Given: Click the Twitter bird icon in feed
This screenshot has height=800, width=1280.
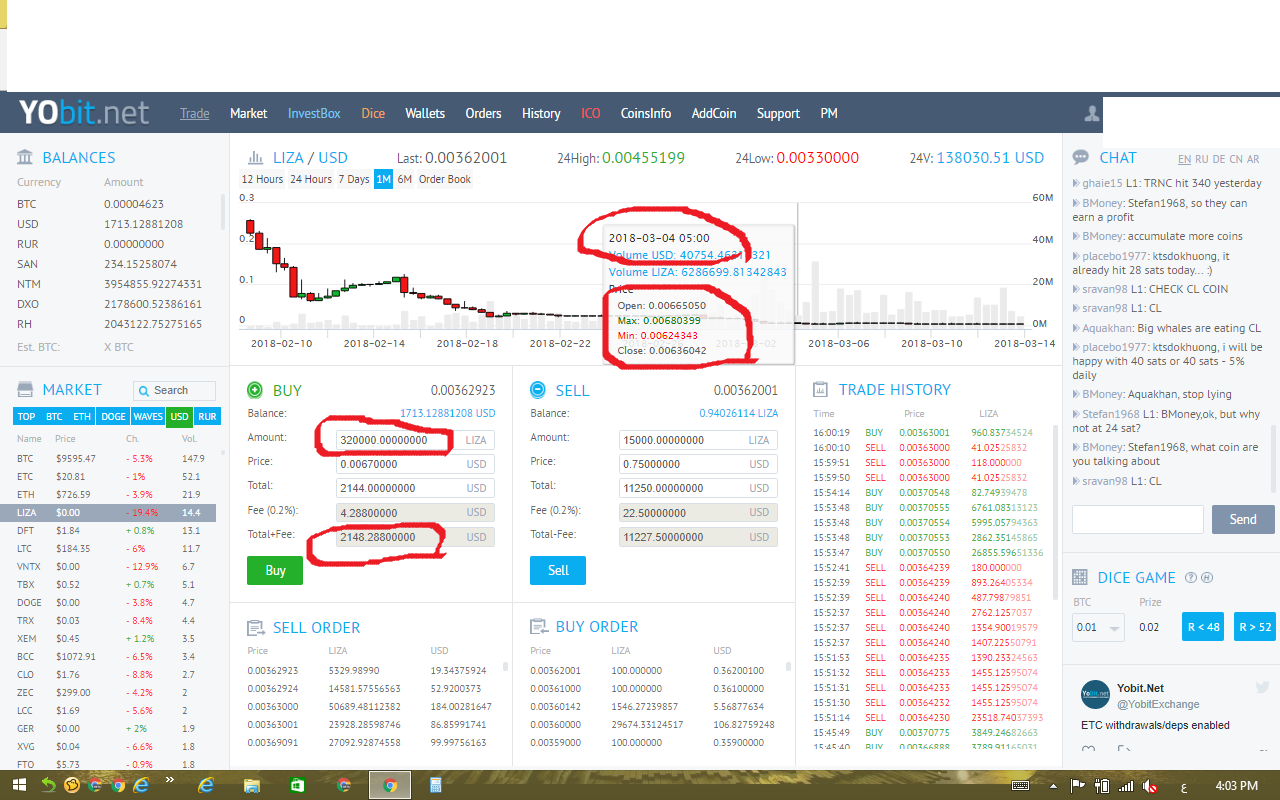Looking at the screenshot, I should click(x=1262, y=688).
